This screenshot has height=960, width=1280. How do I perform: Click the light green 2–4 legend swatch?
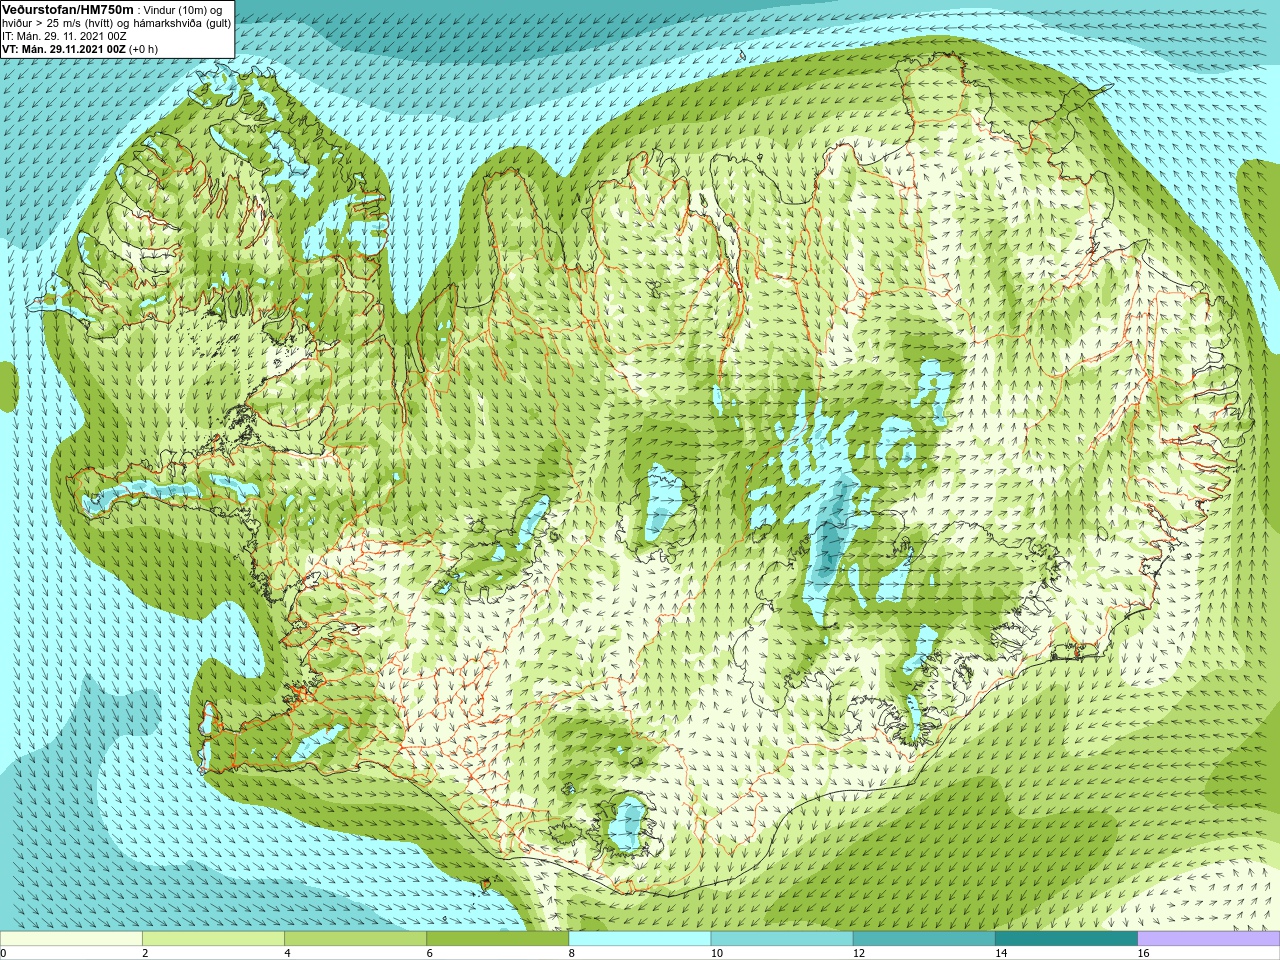213,939
